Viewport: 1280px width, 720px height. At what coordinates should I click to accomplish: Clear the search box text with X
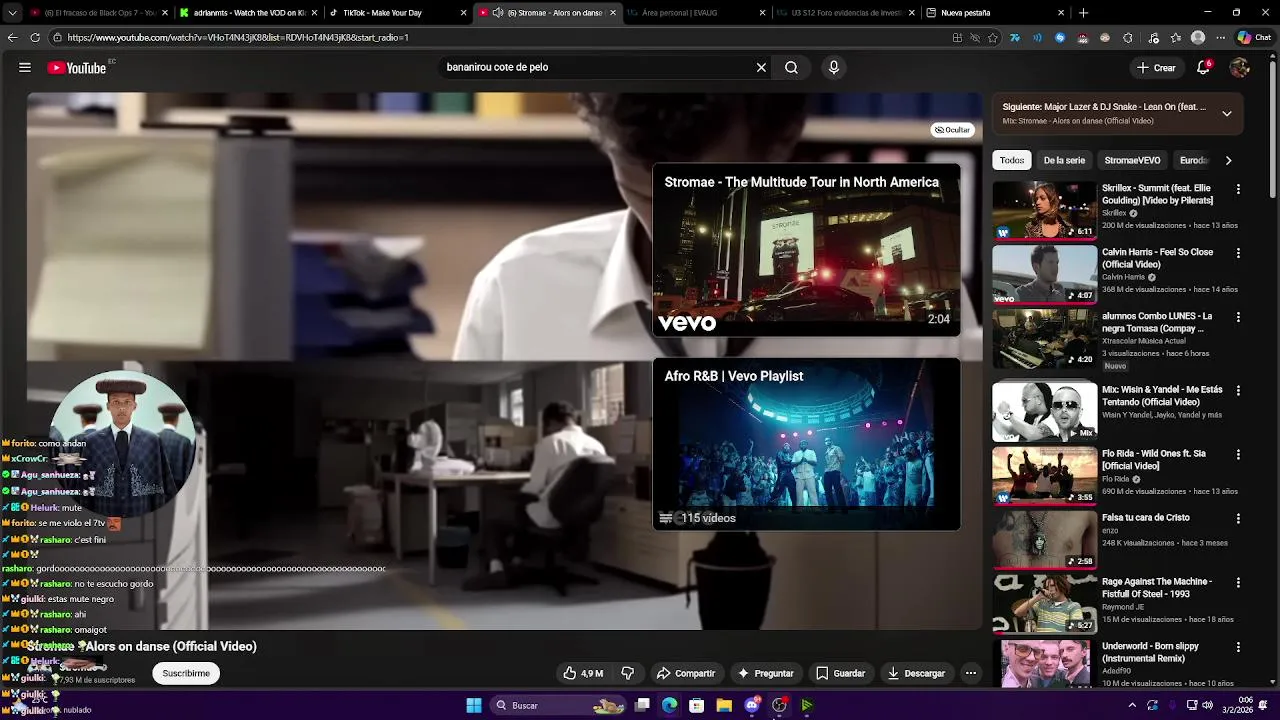[x=761, y=68]
